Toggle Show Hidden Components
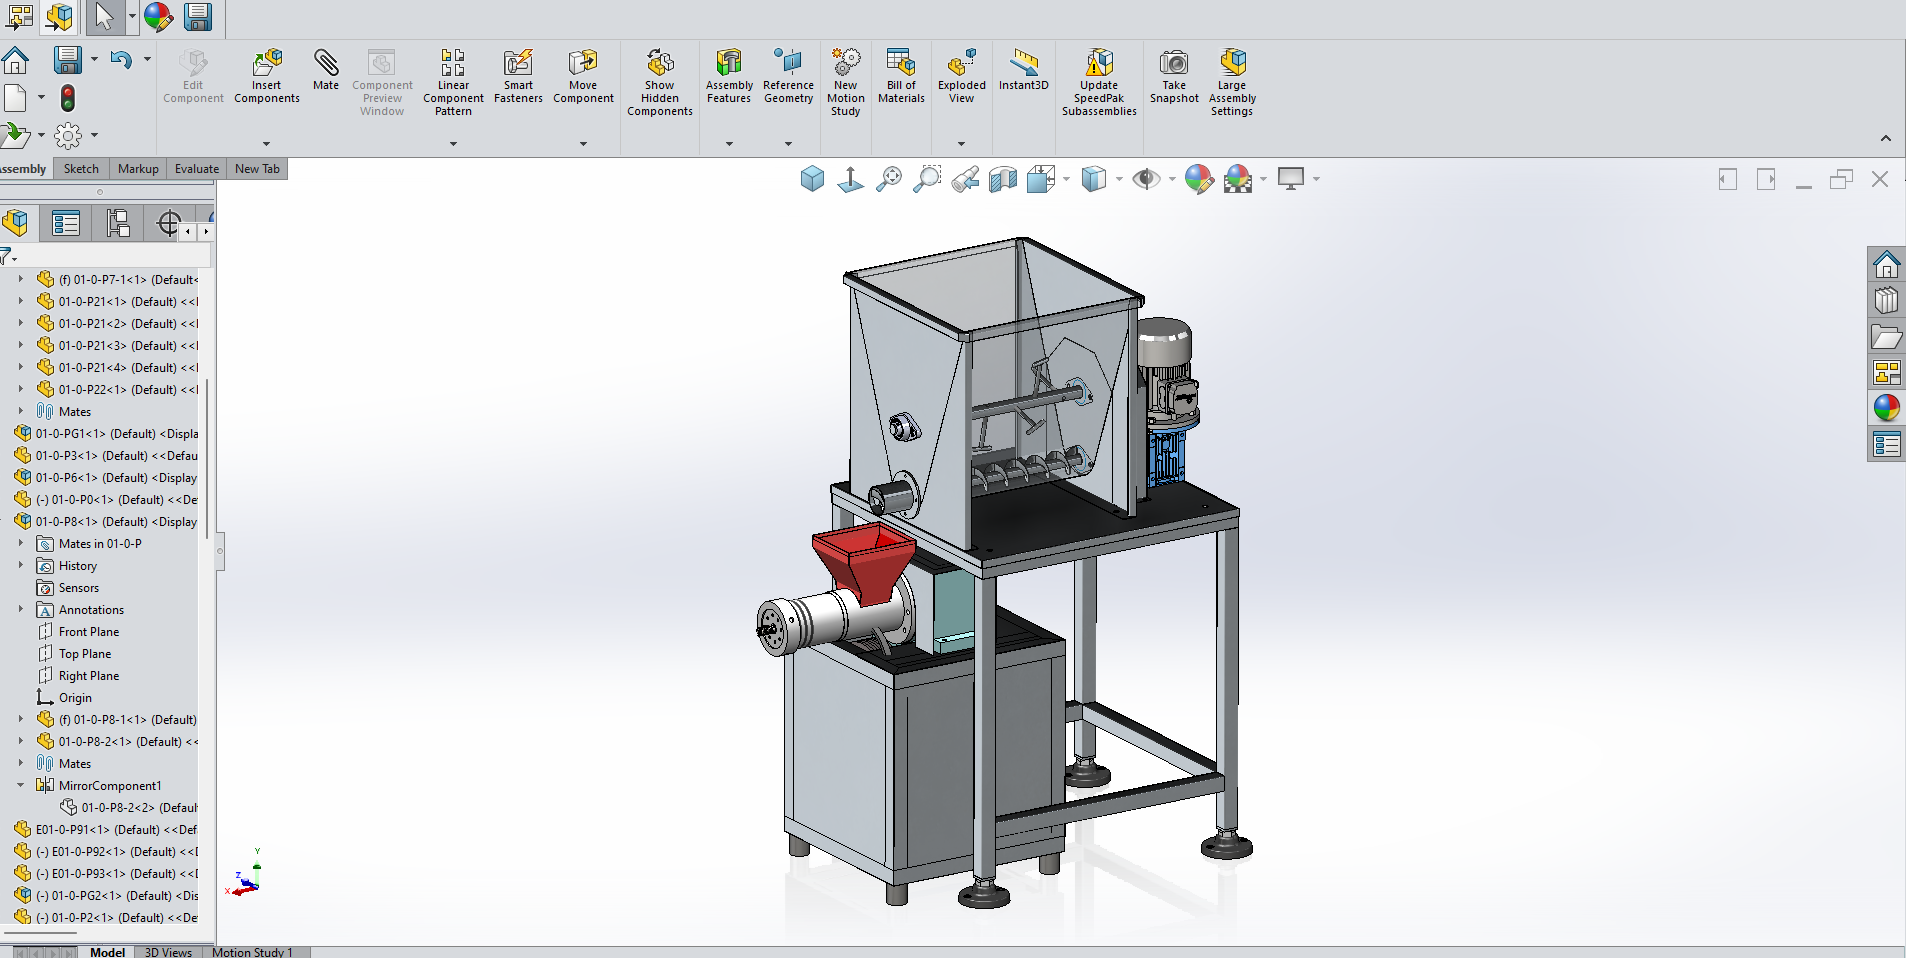This screenshot has width=1906, height=958. pos(660,82)
